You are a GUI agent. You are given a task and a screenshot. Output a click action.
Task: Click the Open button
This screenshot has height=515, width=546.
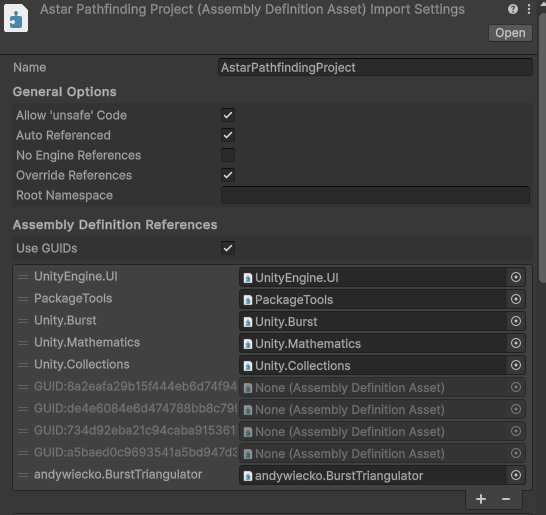[510, 33]
